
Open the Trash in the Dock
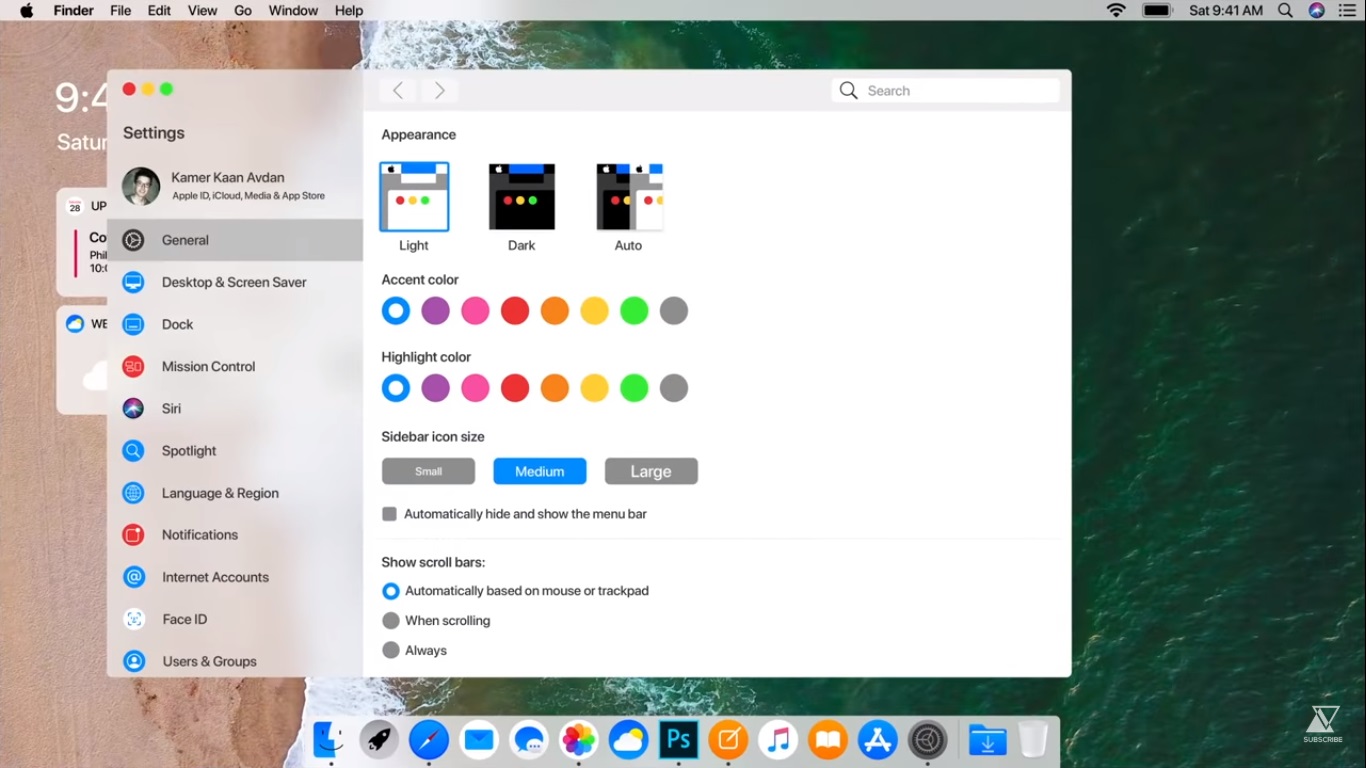(x=1033, y=740)
